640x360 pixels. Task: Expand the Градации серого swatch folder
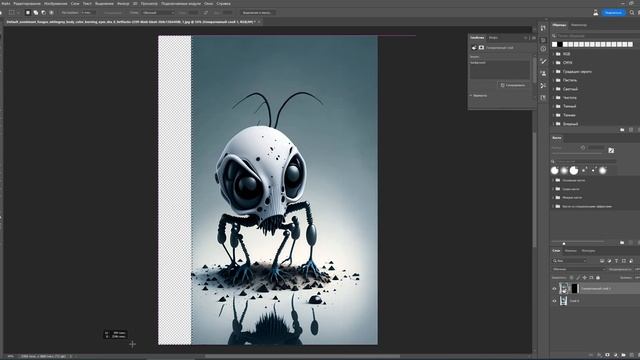point(553,71)
